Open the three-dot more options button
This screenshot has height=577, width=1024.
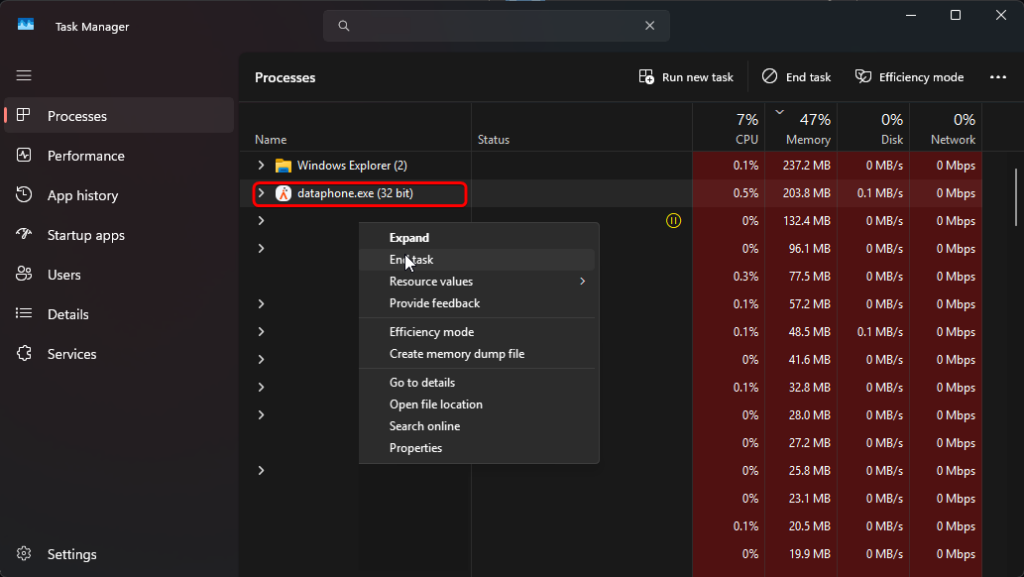(x=998, y=77)
